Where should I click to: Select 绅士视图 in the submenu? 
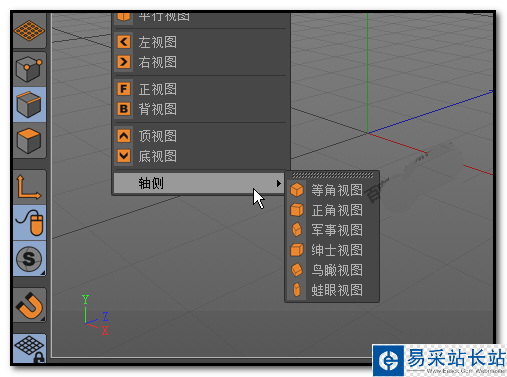(x=332, y=250)
